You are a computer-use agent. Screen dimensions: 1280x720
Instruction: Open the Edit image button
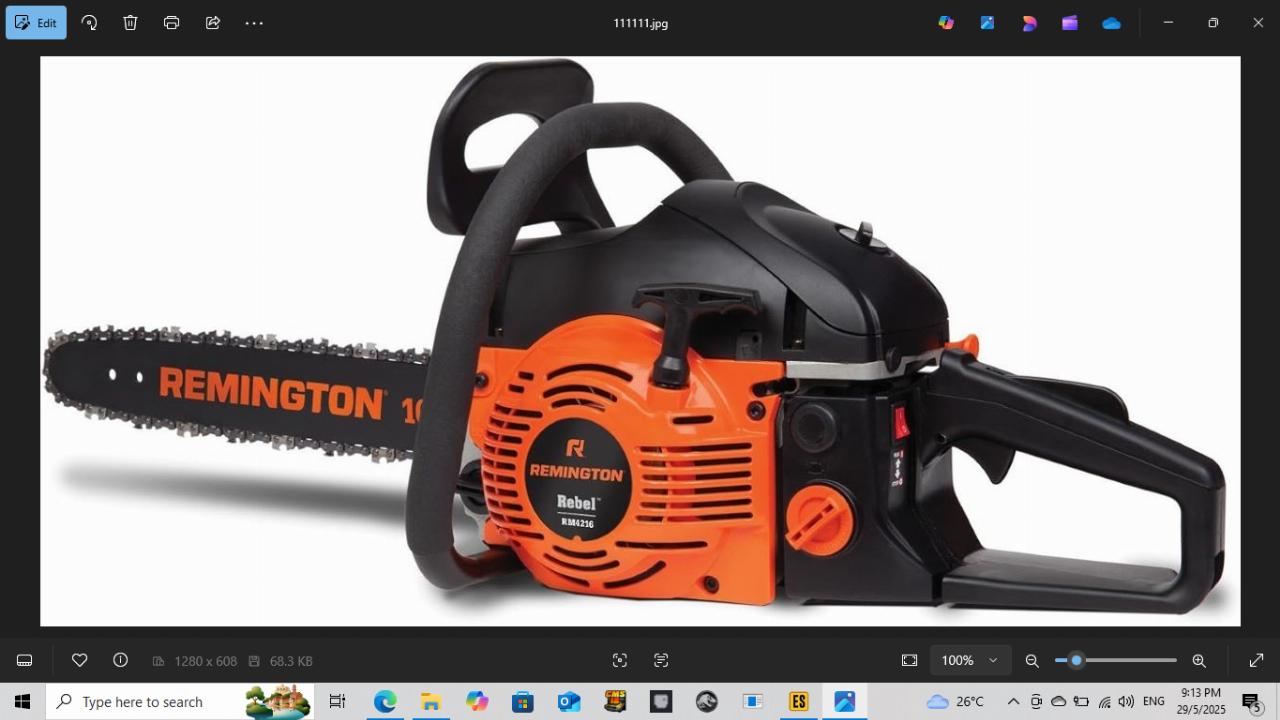(36, 22)
